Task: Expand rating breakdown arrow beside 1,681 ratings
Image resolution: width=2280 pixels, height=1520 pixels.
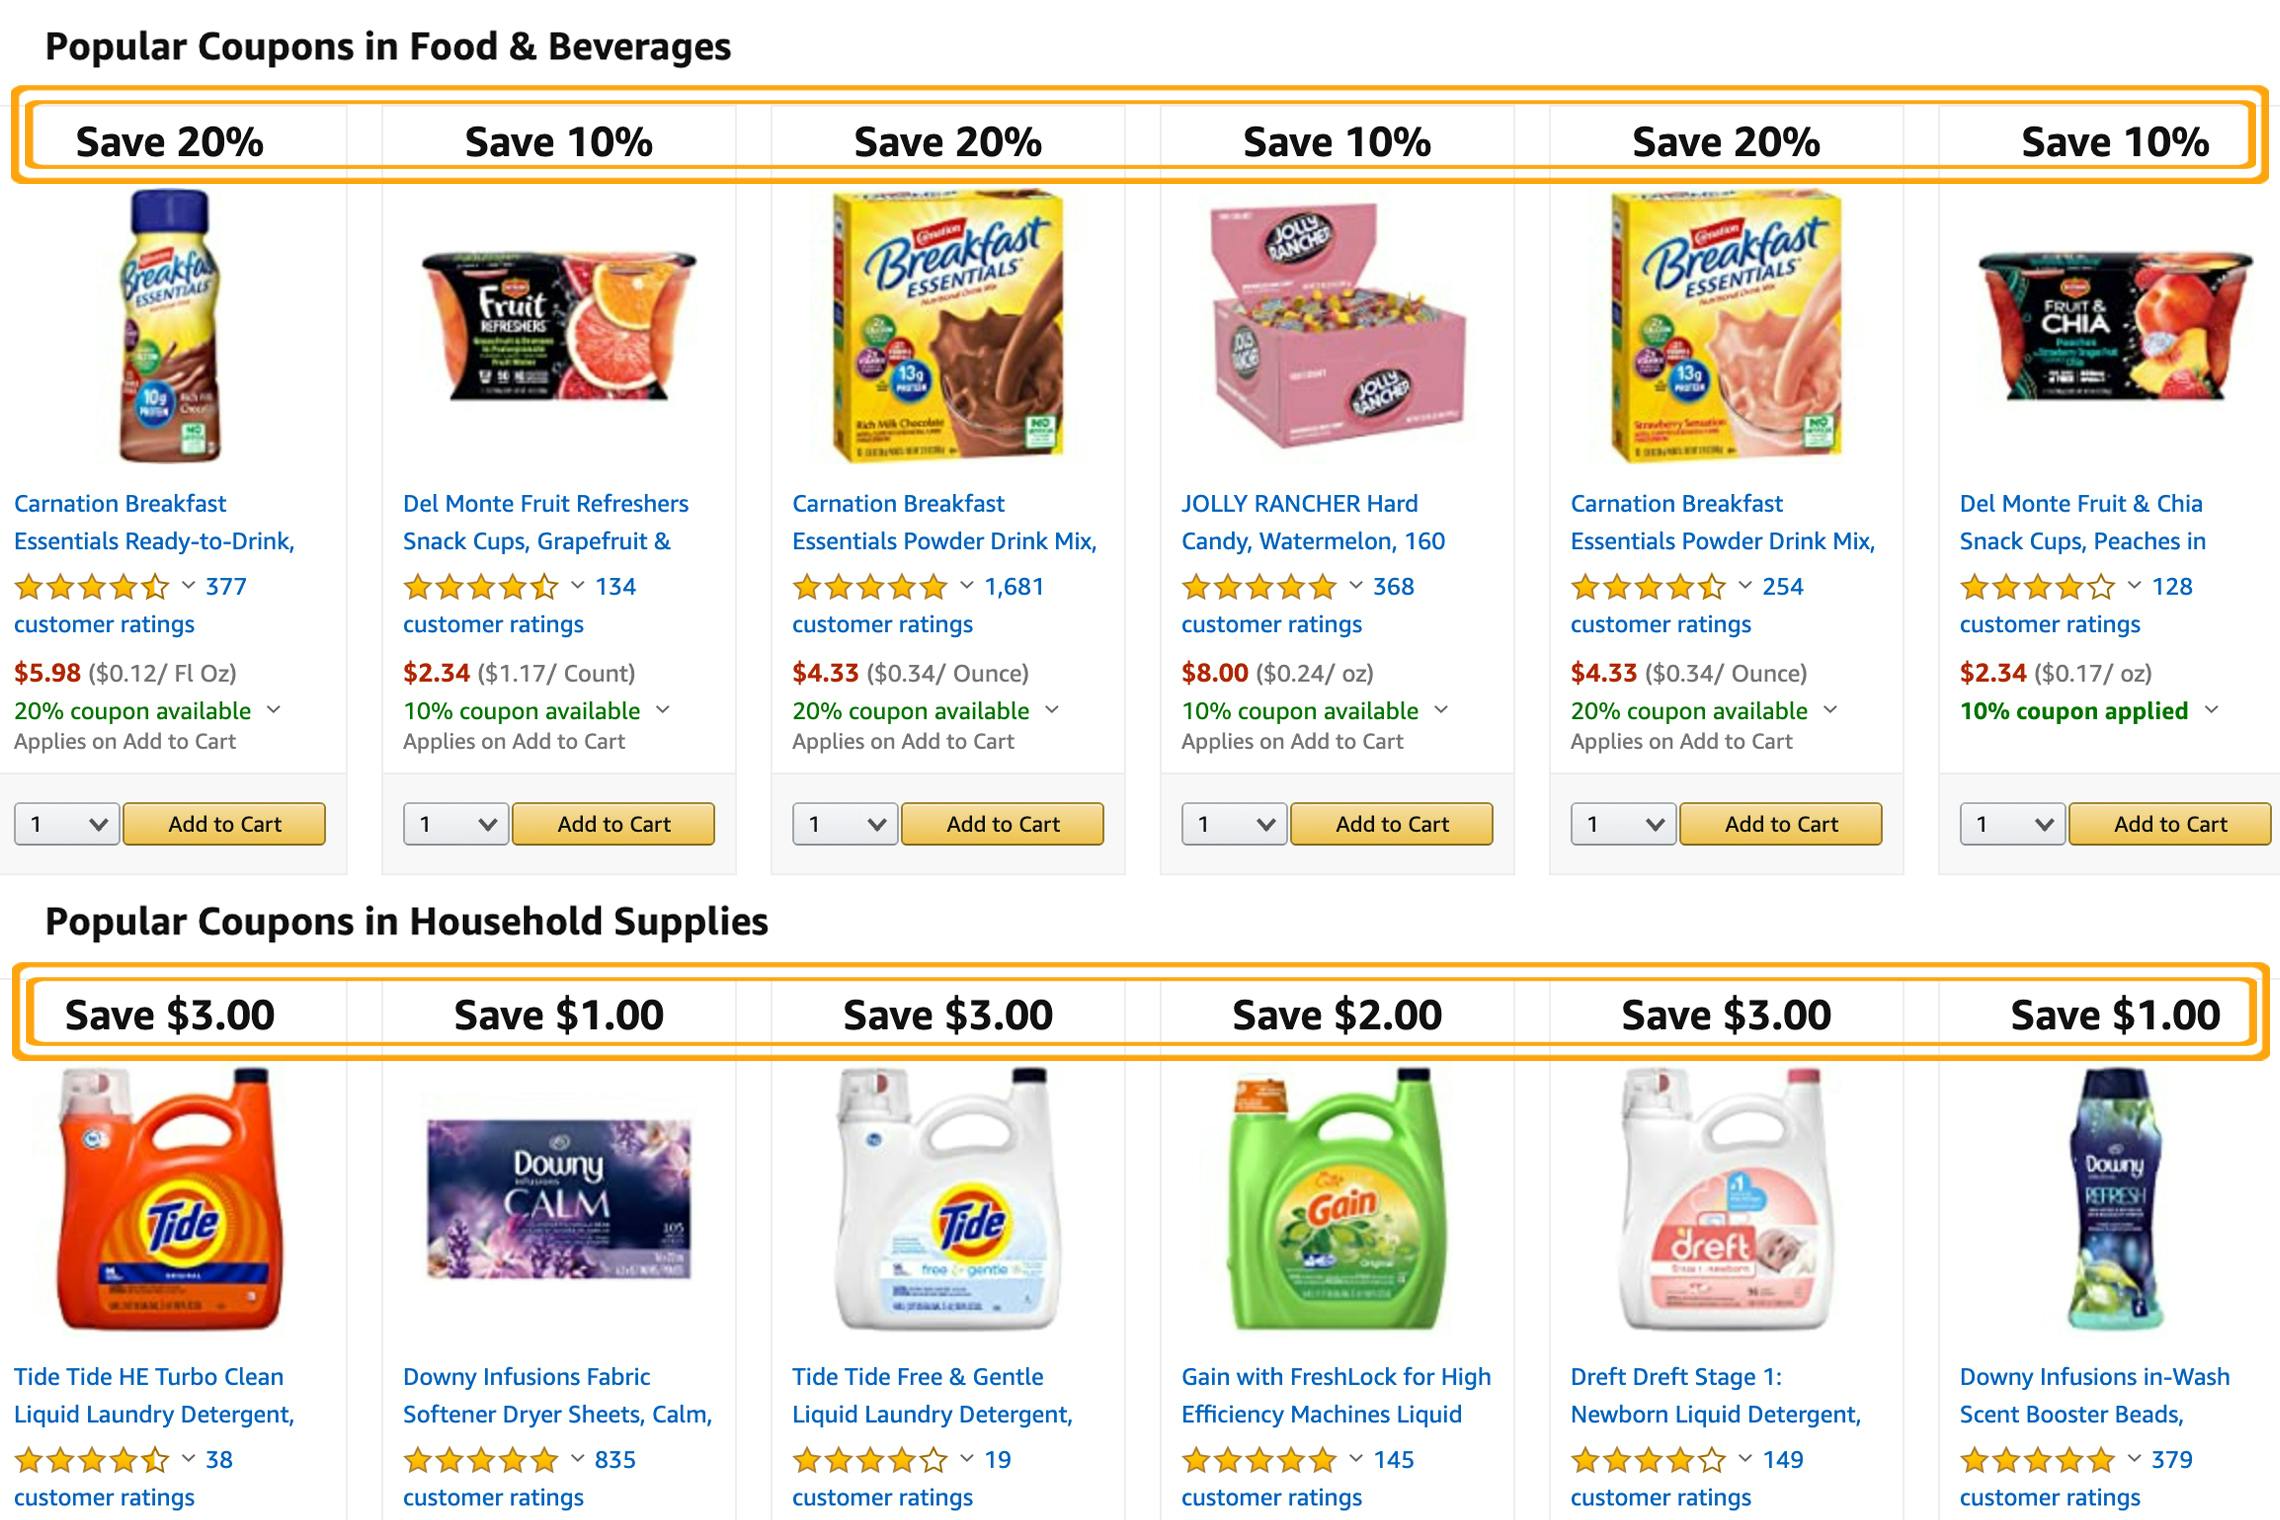Action: tap(966, 586)
